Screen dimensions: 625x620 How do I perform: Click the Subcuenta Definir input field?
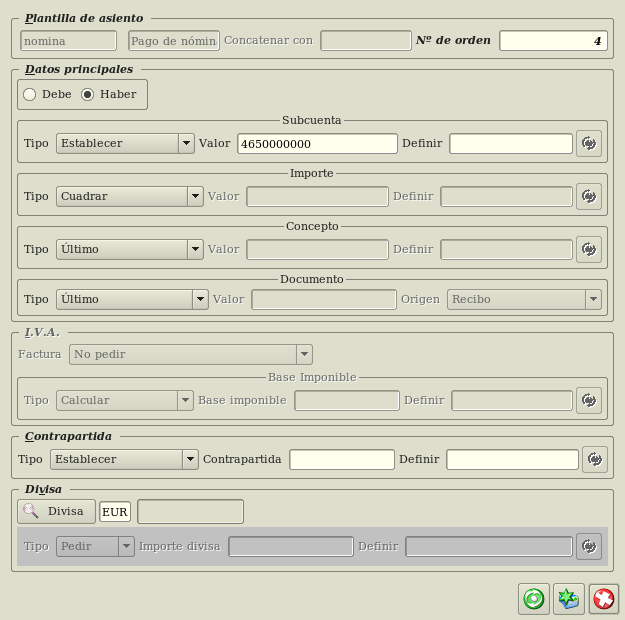511,144
